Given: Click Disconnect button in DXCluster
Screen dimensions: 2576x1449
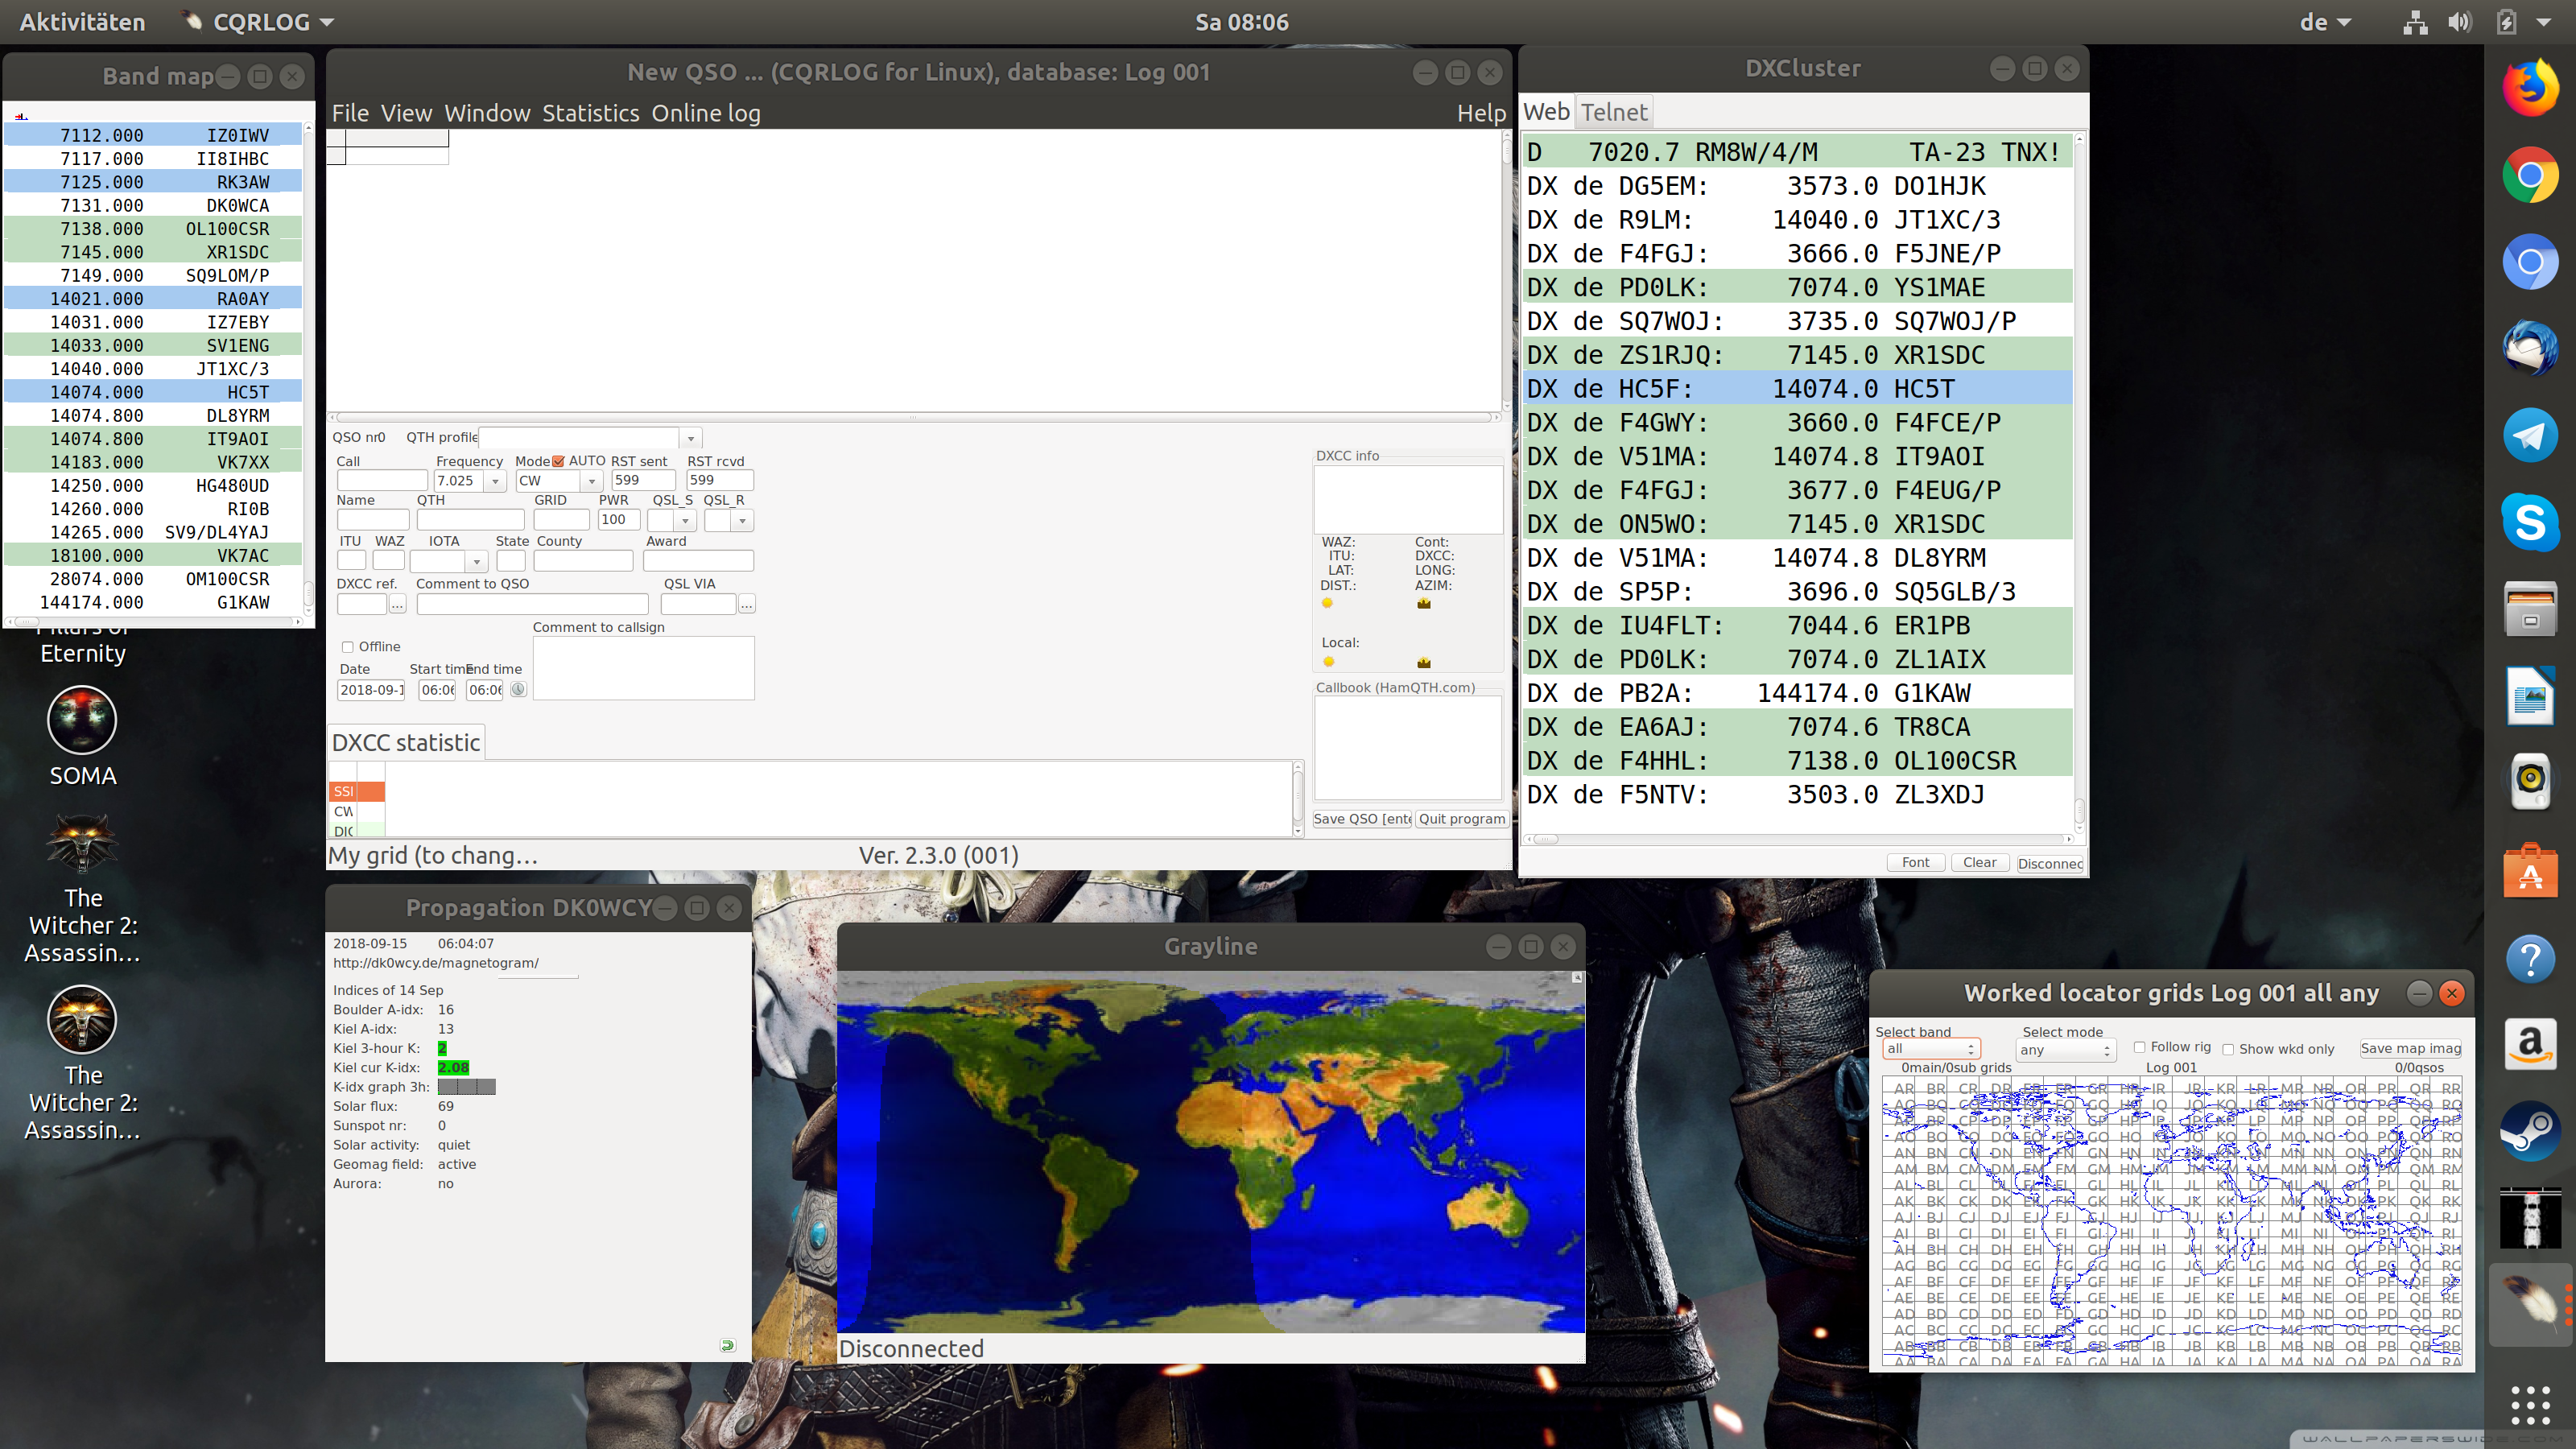Looking at the screenshot, I should 2050,863.
